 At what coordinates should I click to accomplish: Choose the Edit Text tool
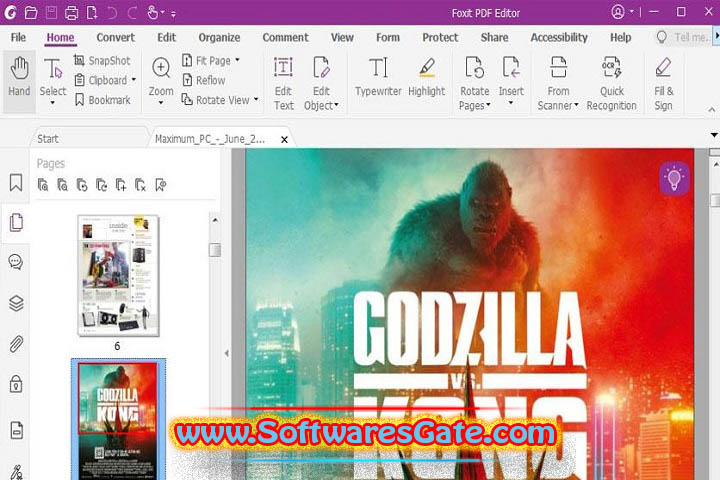[x=283, y=83]
